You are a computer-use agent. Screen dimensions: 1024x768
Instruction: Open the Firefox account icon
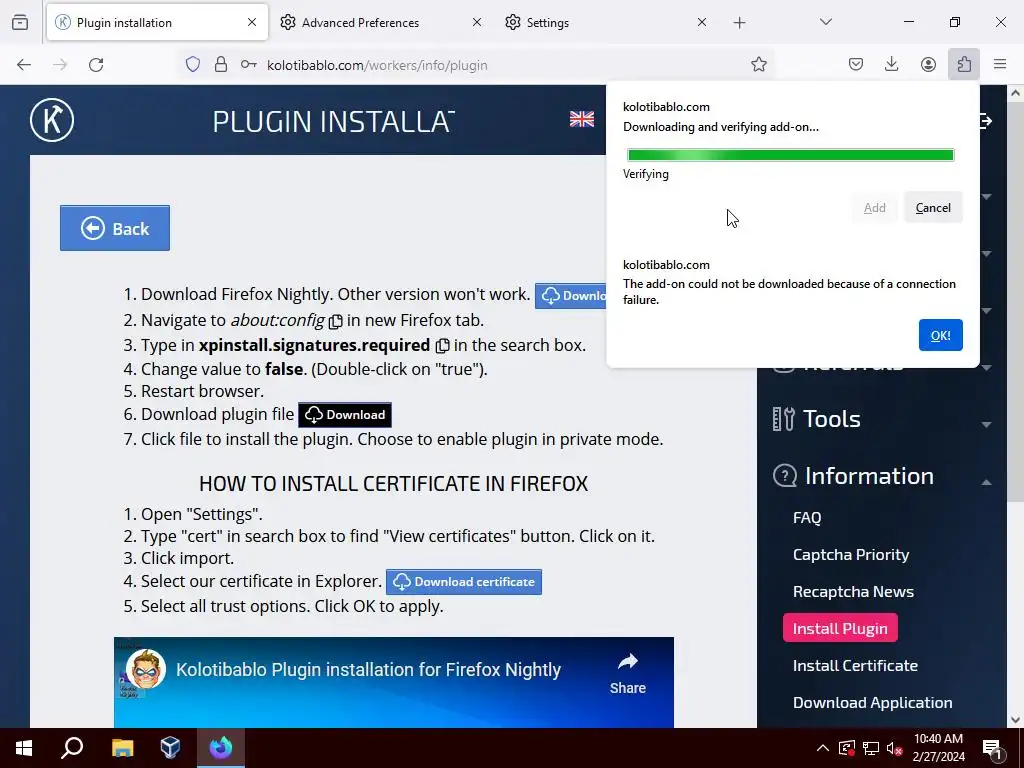pos(928,65)
